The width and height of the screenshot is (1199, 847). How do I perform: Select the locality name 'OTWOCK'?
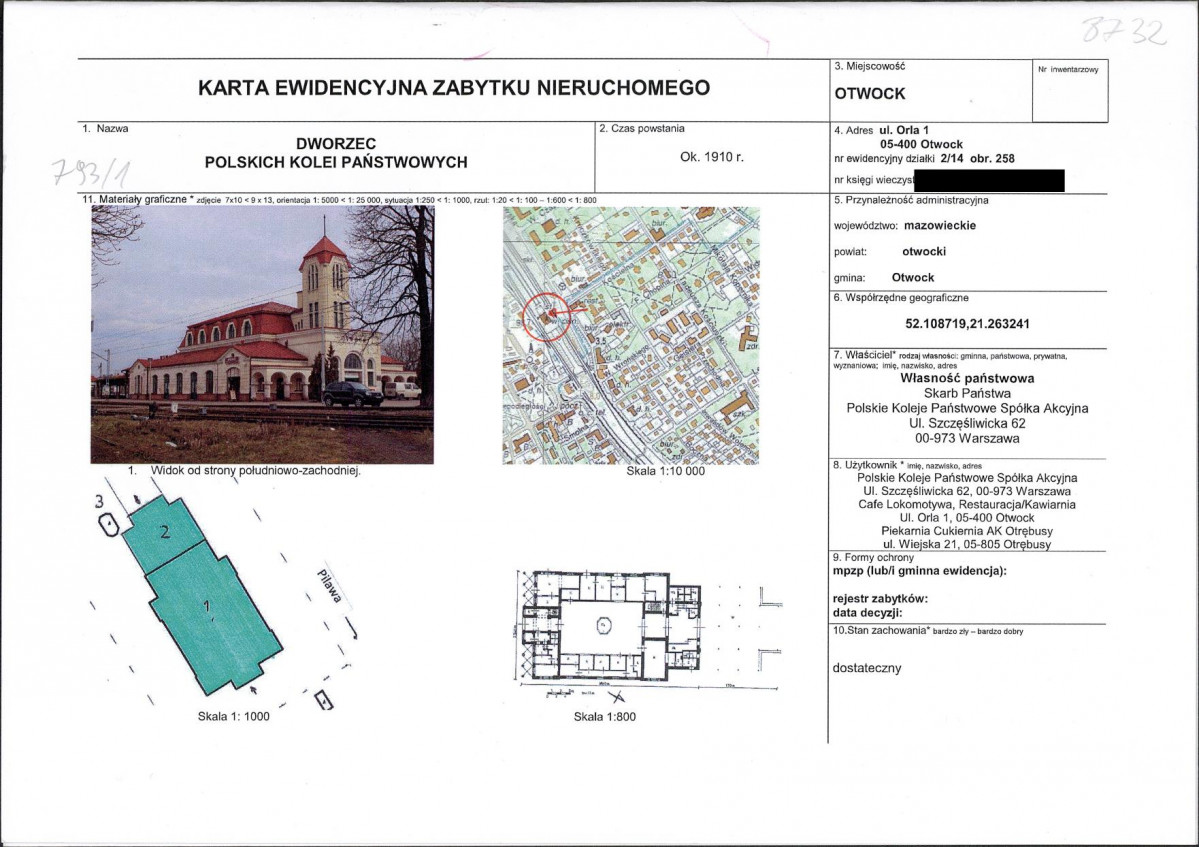(869, 94)
